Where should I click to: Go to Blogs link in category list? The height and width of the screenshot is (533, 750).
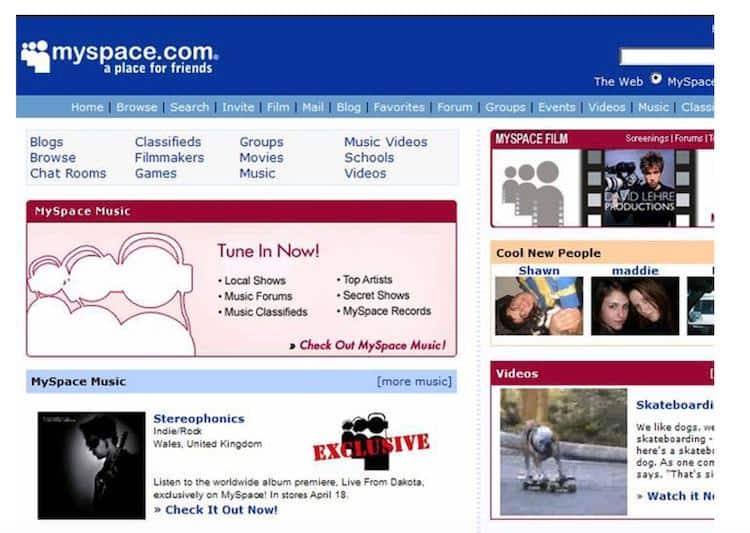46,142
